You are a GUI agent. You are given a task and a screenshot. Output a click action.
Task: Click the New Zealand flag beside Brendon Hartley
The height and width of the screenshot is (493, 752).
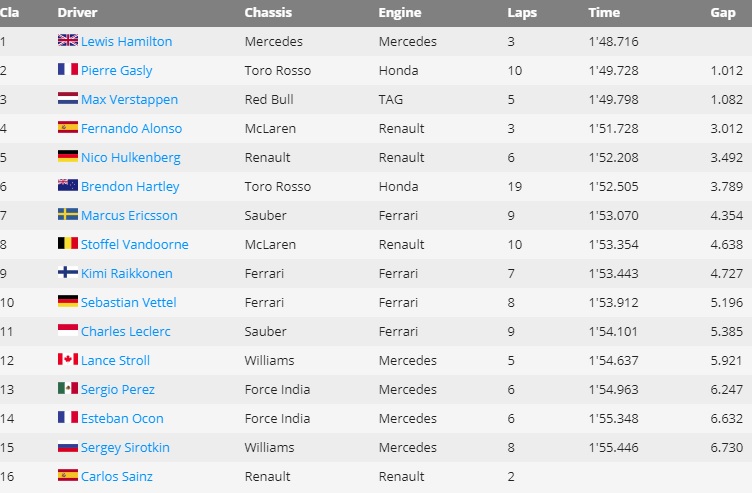click(68, 186)
